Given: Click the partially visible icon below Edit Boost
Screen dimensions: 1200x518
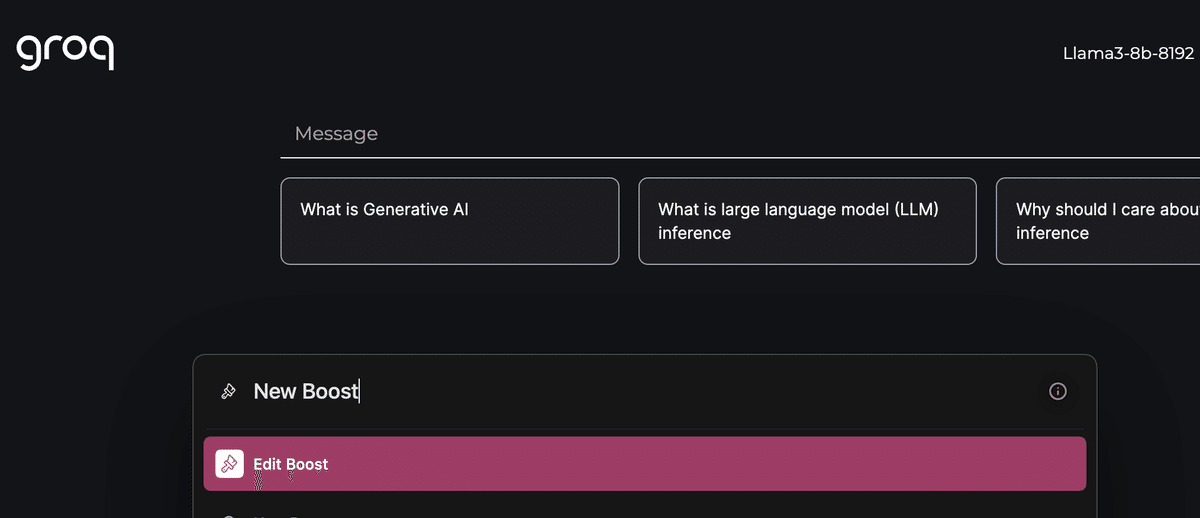Looking at the screenshot, I should pos(229,516).
